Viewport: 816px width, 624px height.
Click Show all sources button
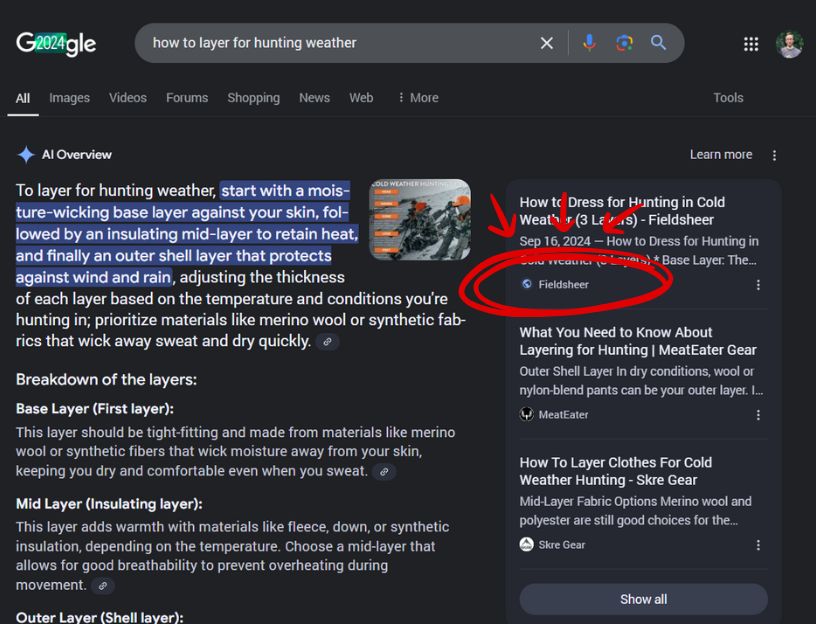[x=644, y=600]
